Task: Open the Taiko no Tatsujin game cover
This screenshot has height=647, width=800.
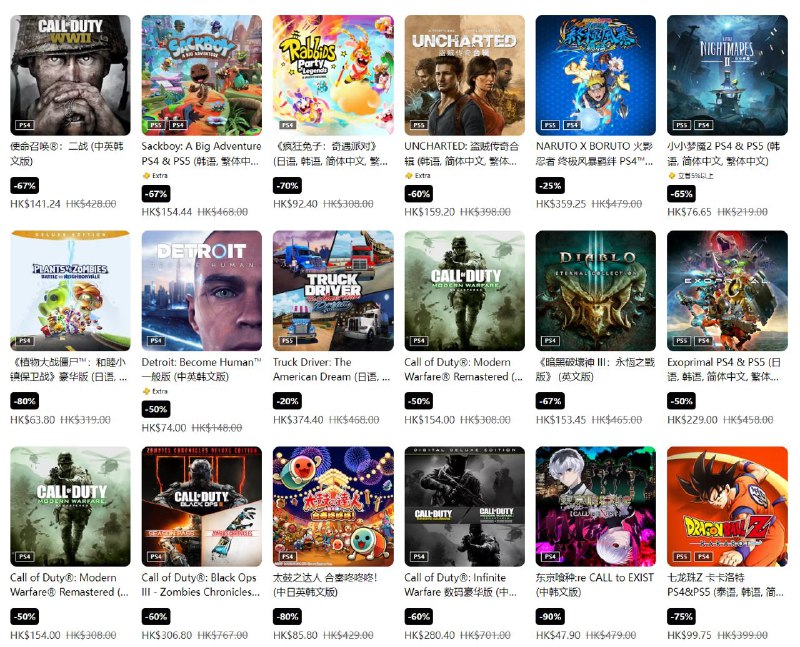Action: point(333,506)
